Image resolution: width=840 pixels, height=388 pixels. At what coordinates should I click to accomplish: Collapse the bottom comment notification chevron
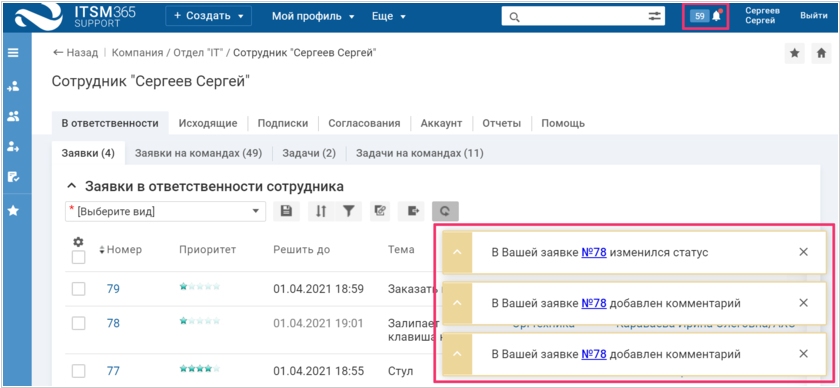click(458, 354)
